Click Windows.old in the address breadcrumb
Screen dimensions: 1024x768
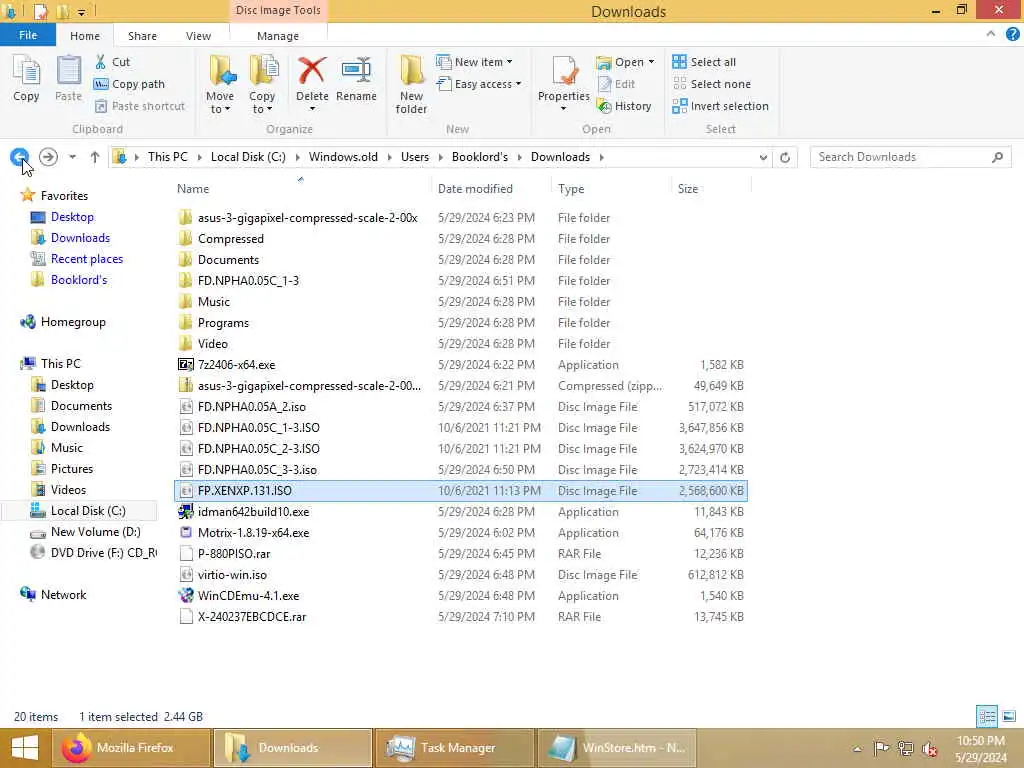tap(343, 157)
